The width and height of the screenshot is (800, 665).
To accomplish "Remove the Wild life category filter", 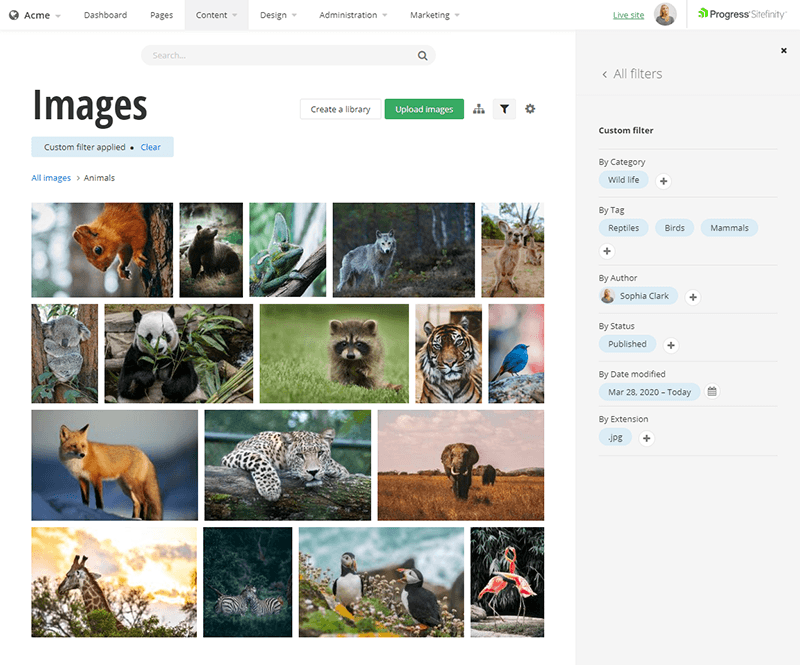I will pos(623,180).
